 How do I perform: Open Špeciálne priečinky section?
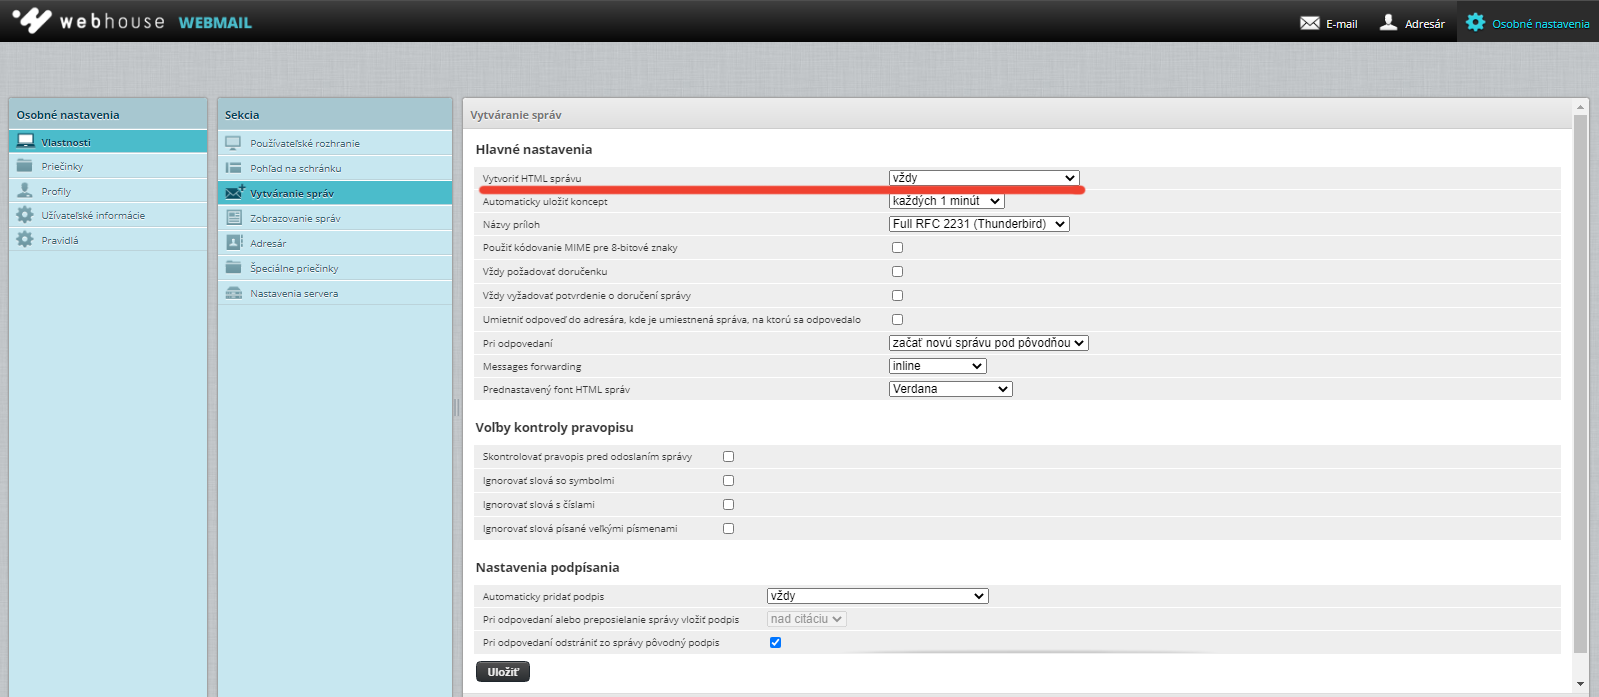(x=294, y=268)
